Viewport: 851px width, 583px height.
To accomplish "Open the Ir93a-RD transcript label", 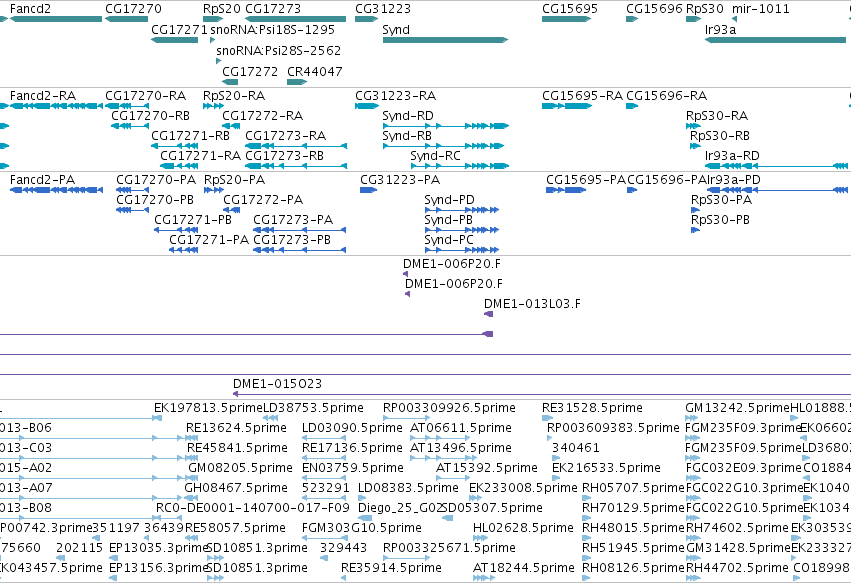I will point(732,156).
